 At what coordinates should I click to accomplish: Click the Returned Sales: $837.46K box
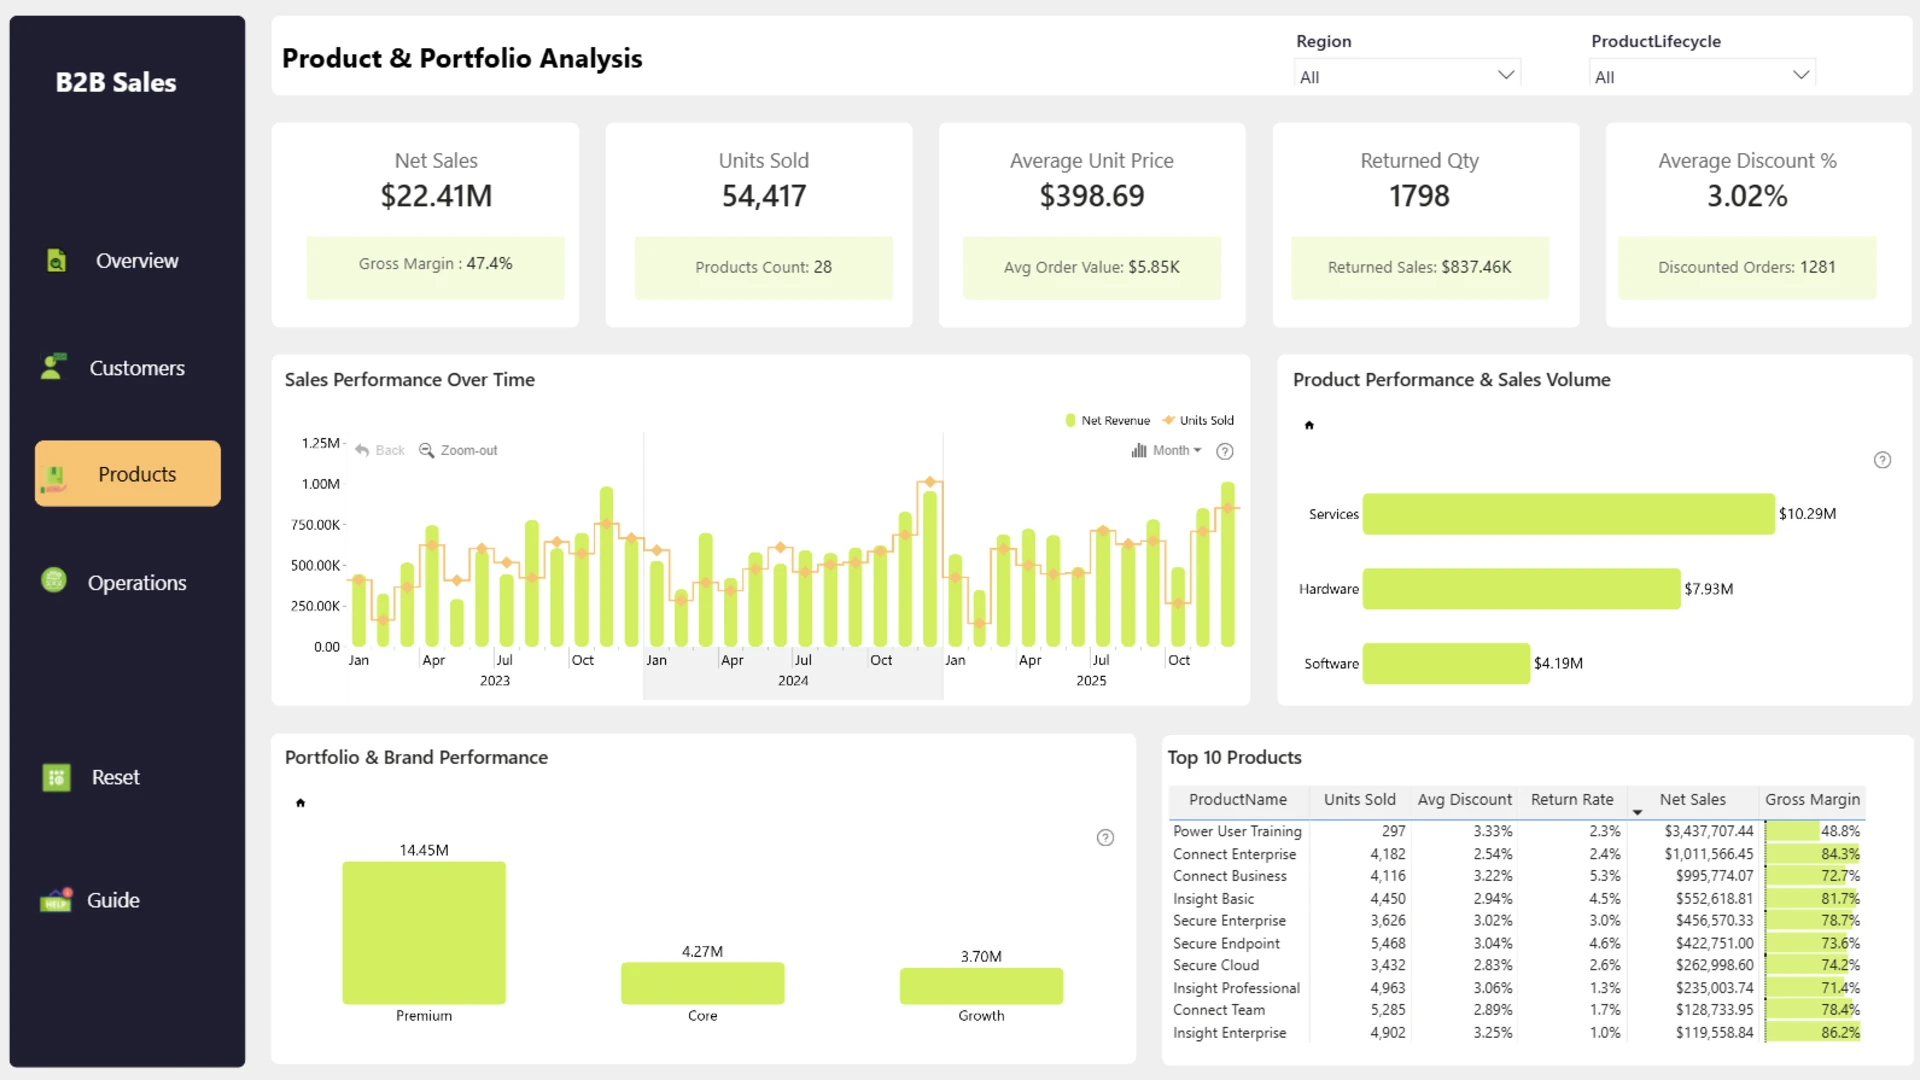point(1420,267)
